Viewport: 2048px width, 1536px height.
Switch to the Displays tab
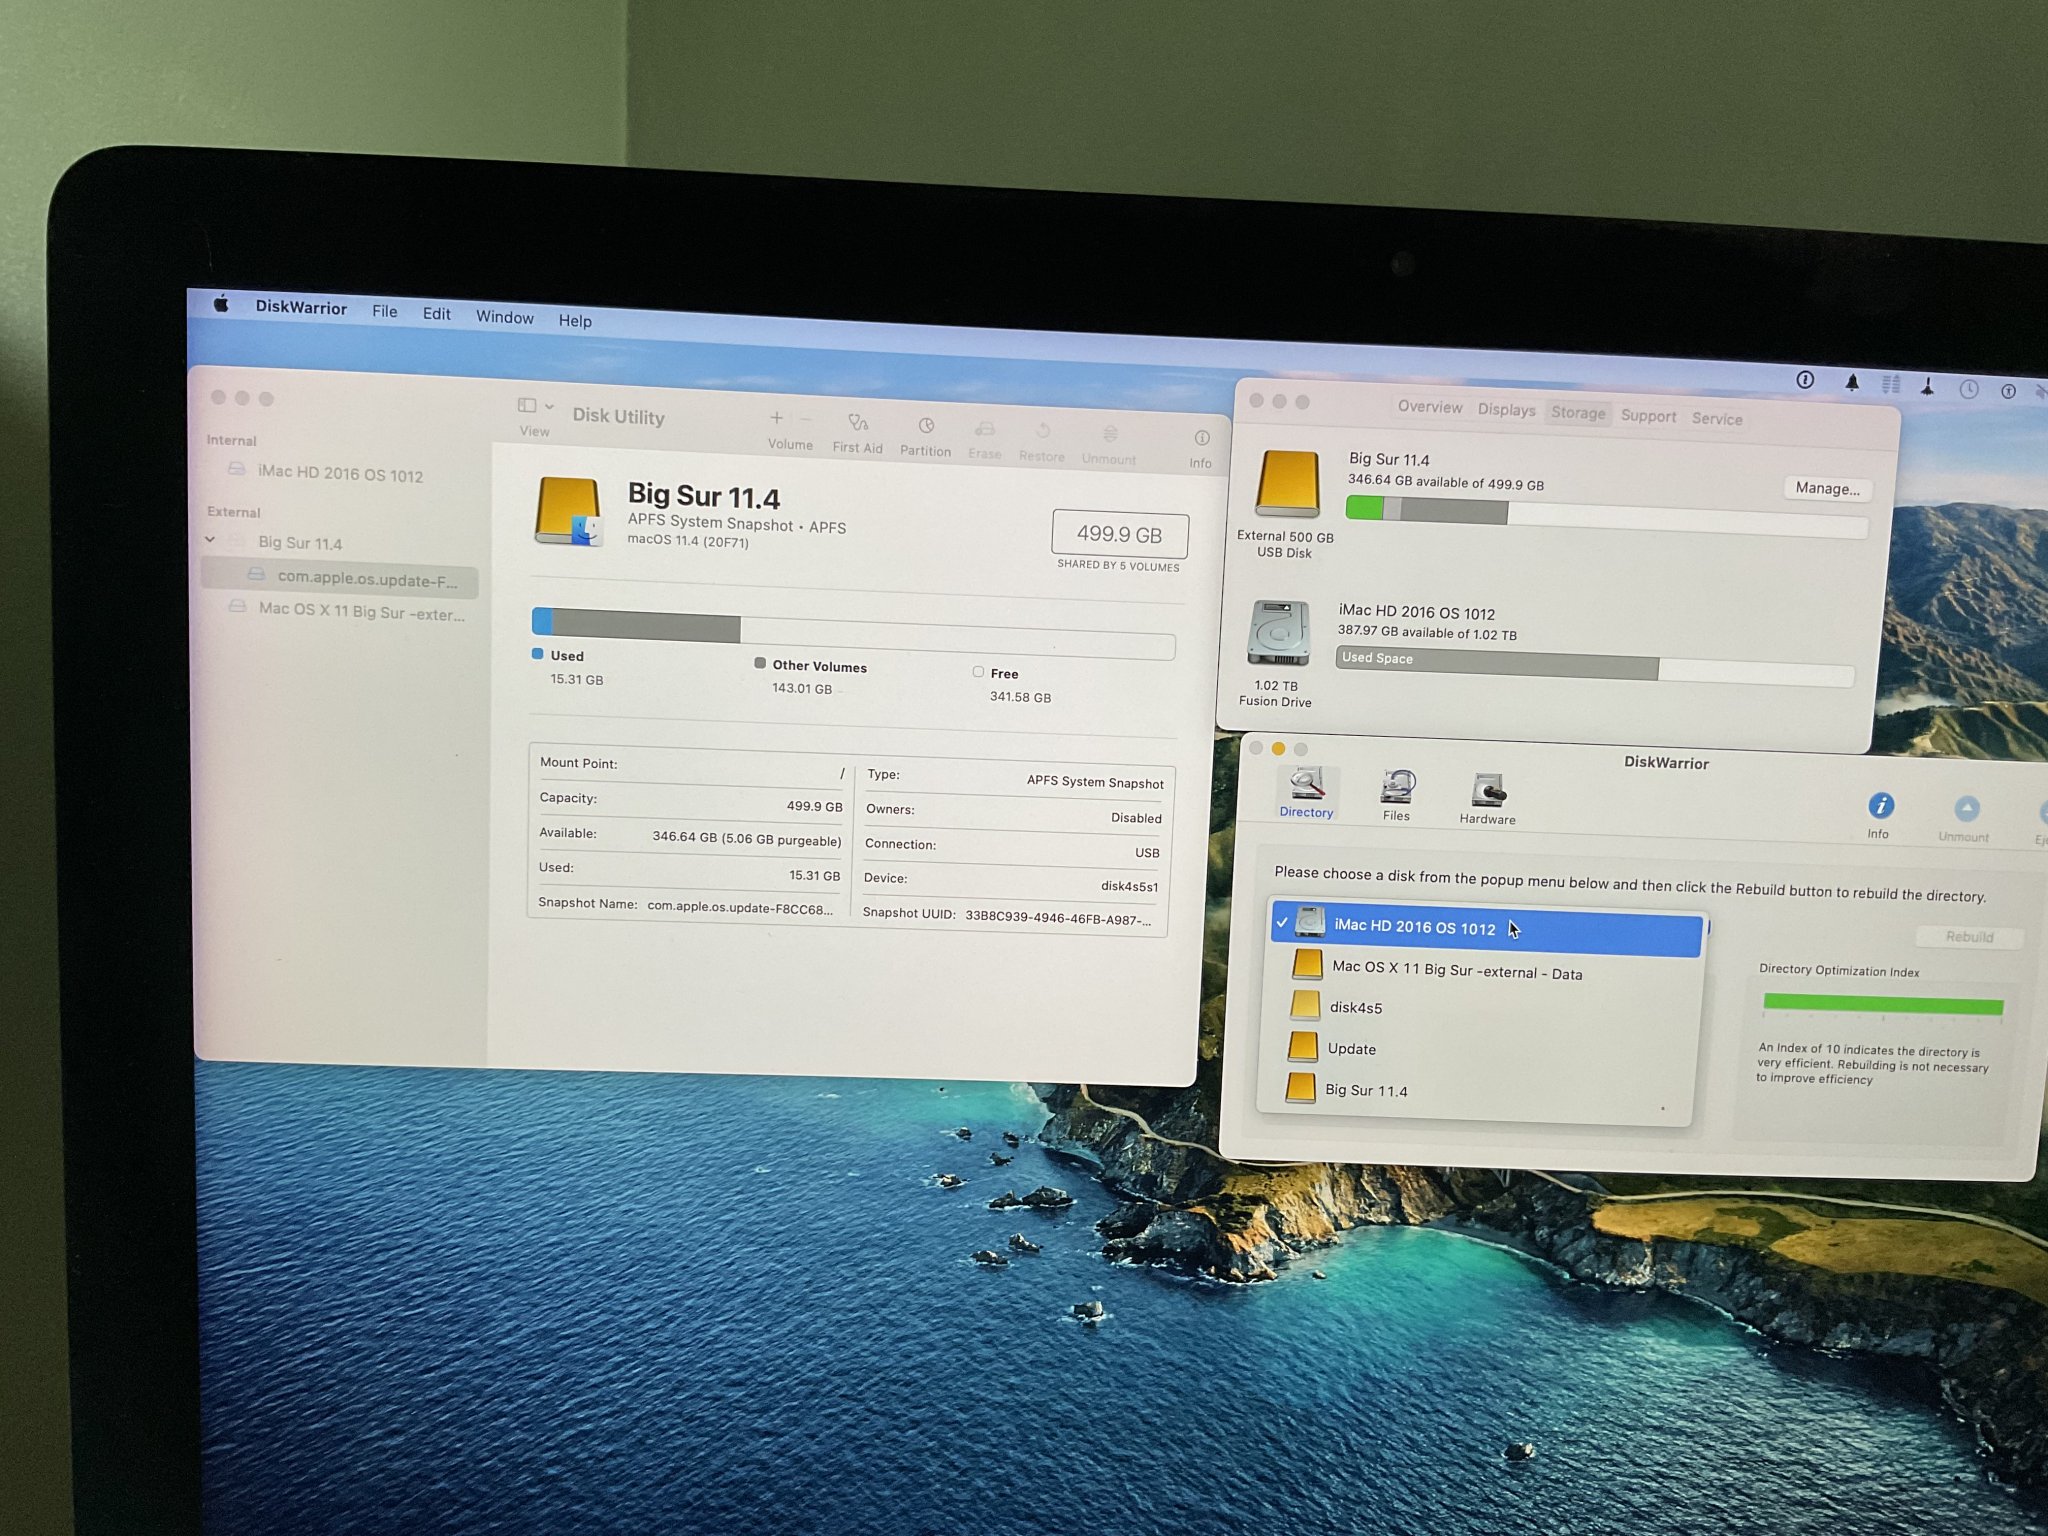(1506, 410)
